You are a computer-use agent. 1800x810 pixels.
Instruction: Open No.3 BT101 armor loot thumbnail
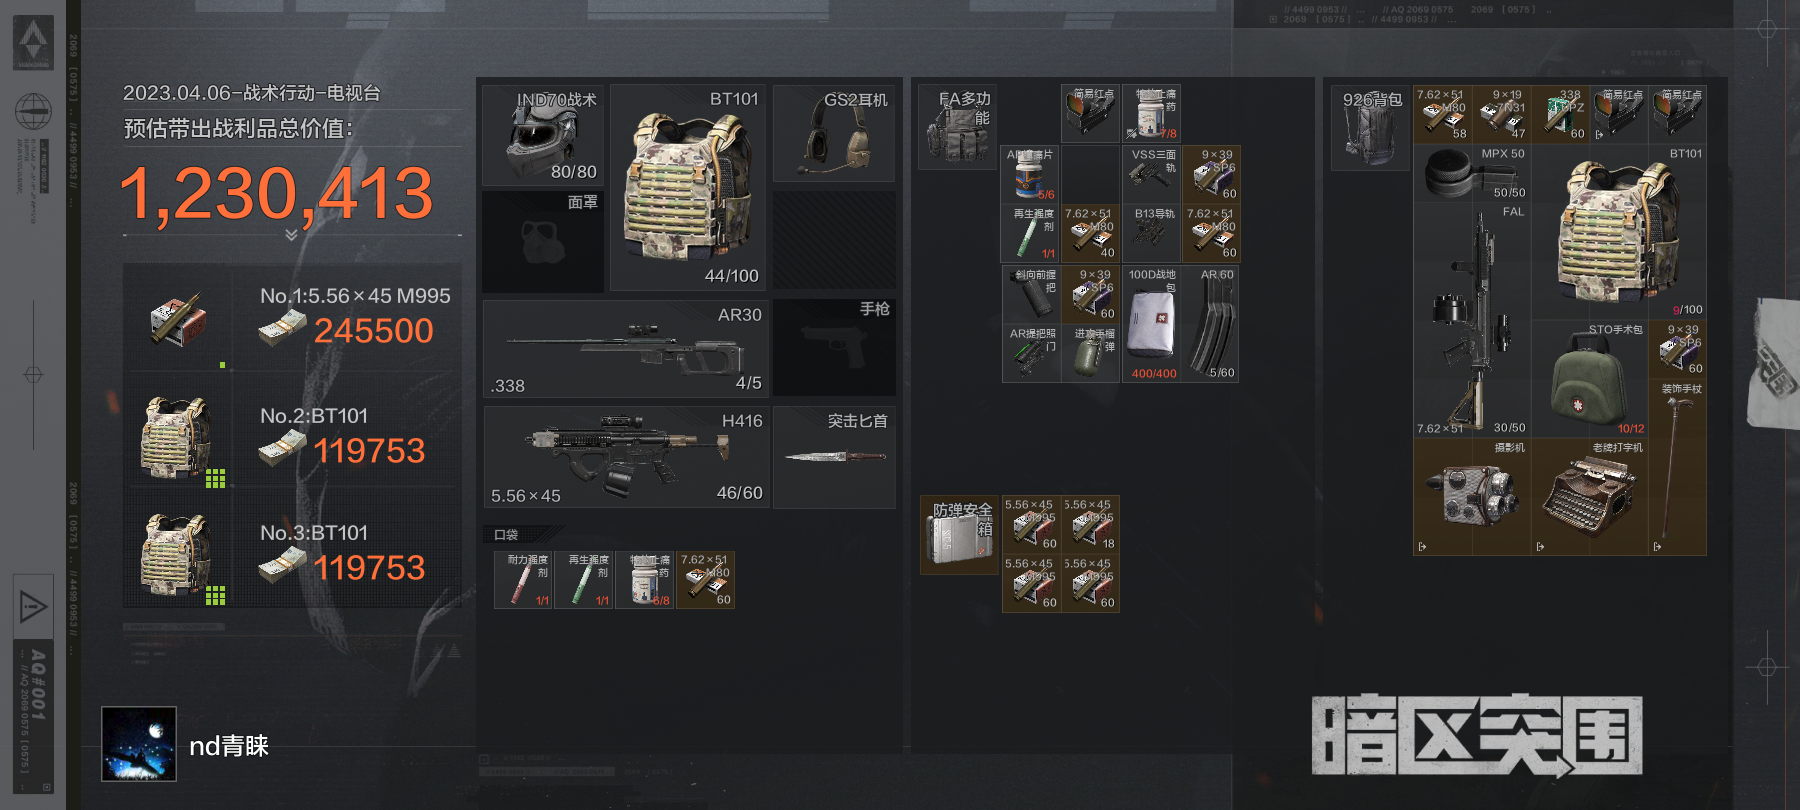[x=177, y=555]
